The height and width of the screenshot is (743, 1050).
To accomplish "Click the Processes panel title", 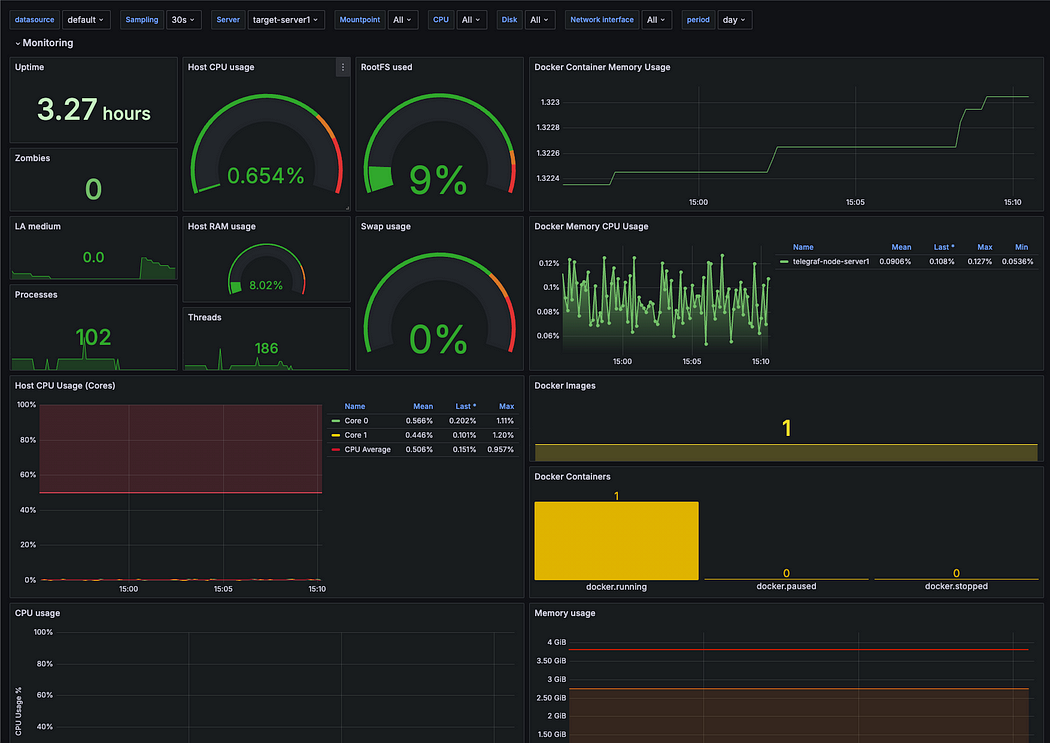I will tap(36, 295).
